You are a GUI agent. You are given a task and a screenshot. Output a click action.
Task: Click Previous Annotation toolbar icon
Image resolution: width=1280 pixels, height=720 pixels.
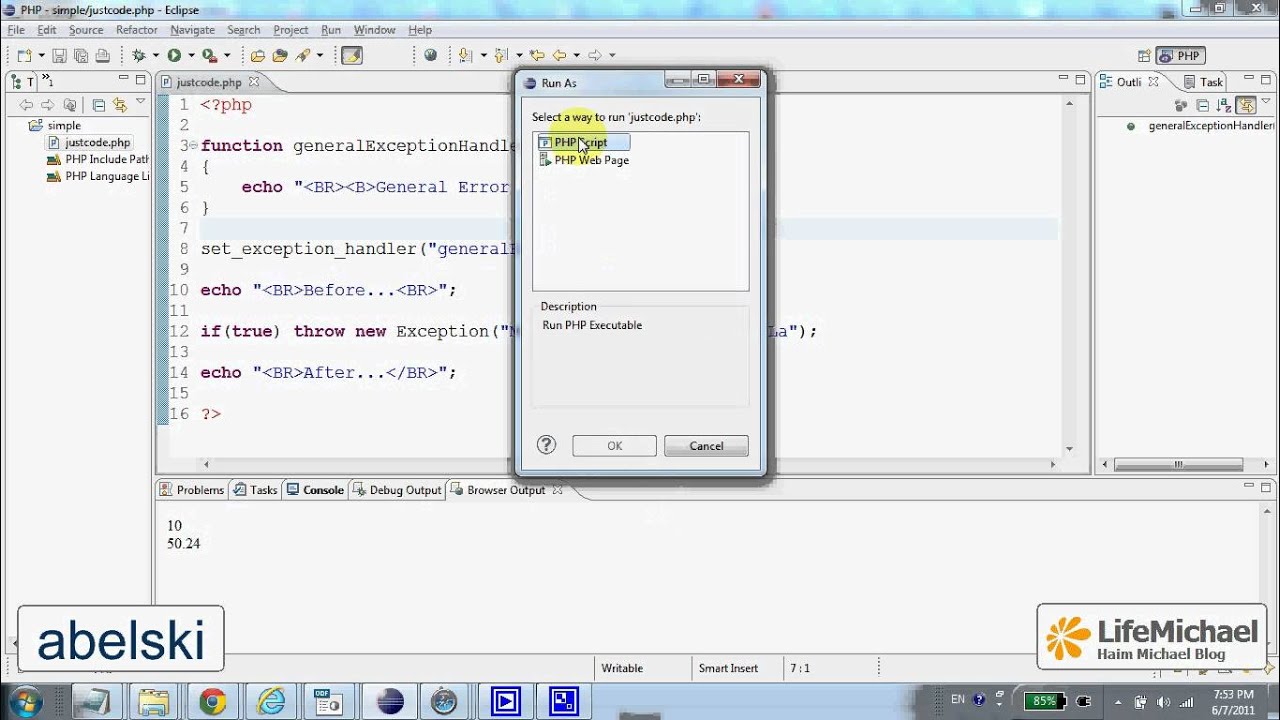(x=501, y=56)
